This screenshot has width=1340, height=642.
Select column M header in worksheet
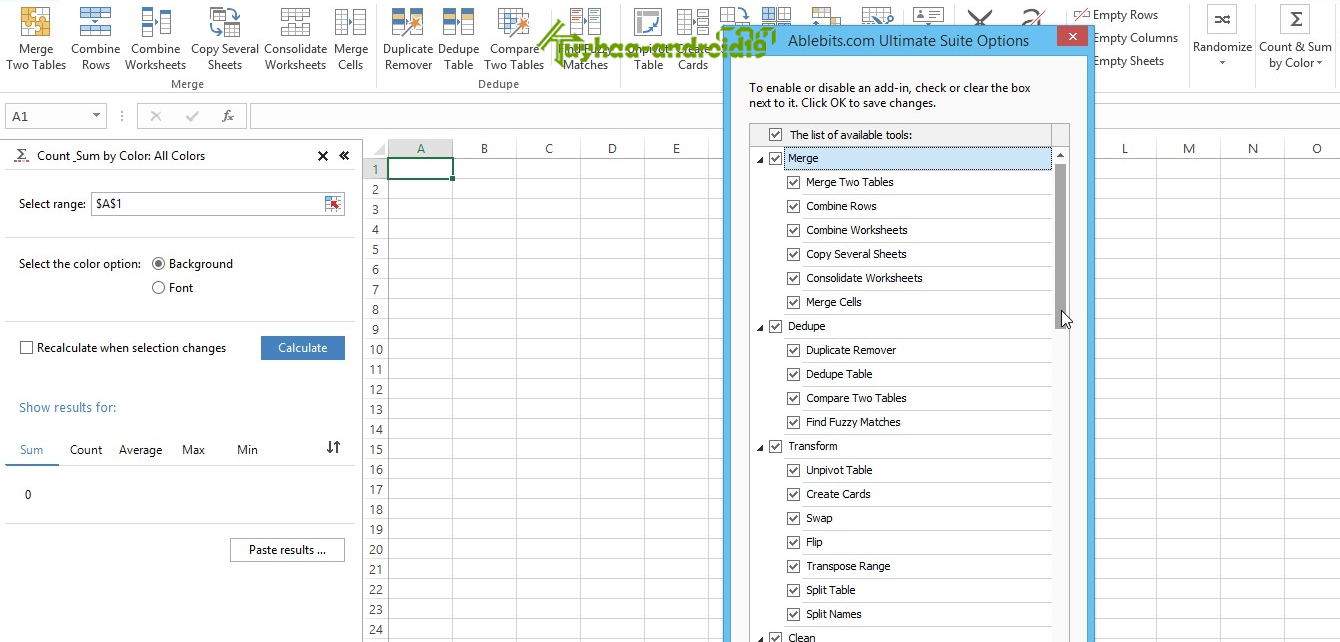1188,149
